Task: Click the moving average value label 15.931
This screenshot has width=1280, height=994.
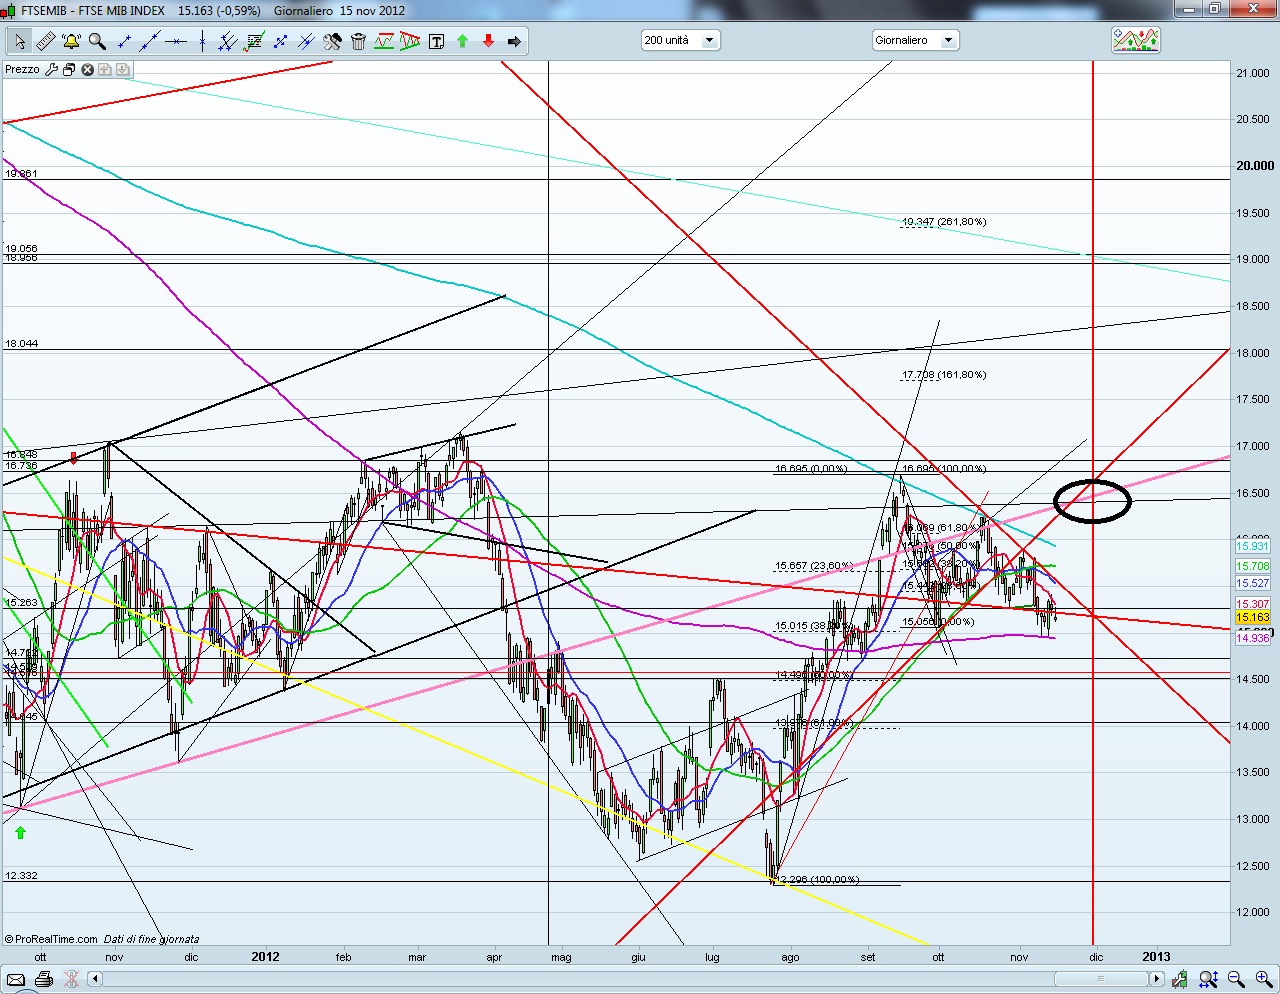Action: [x=1252, y=546]
